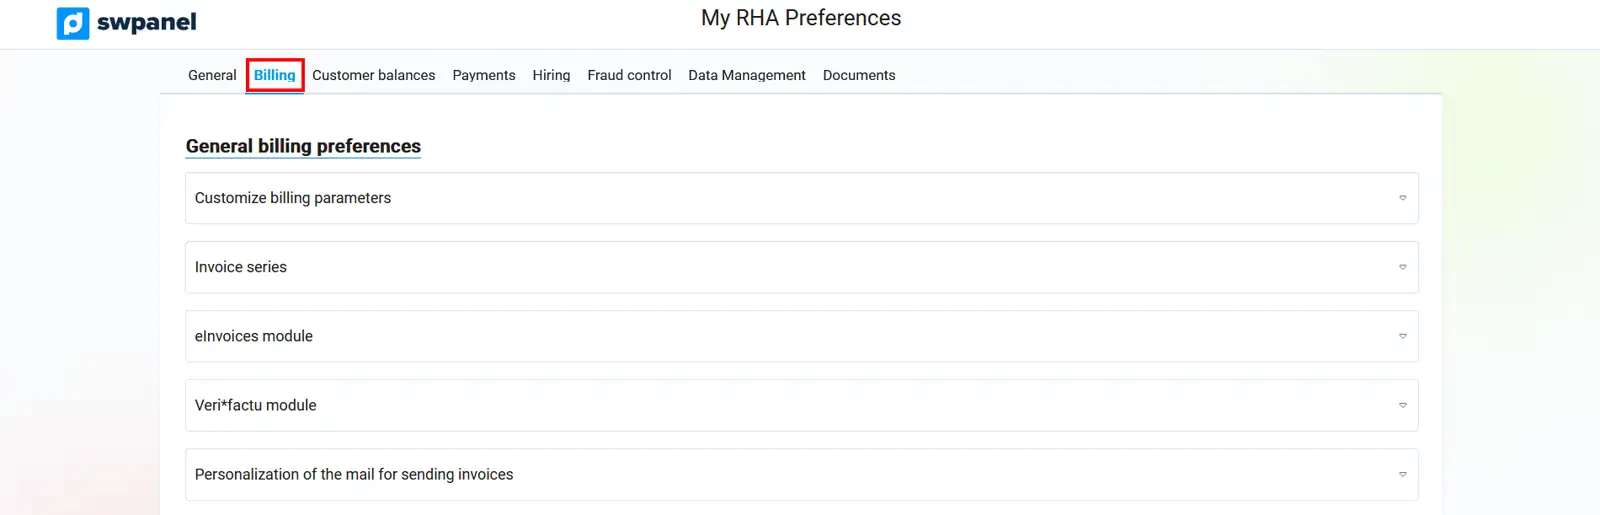Expand the Customize billing parameters section

pos(293,198)
